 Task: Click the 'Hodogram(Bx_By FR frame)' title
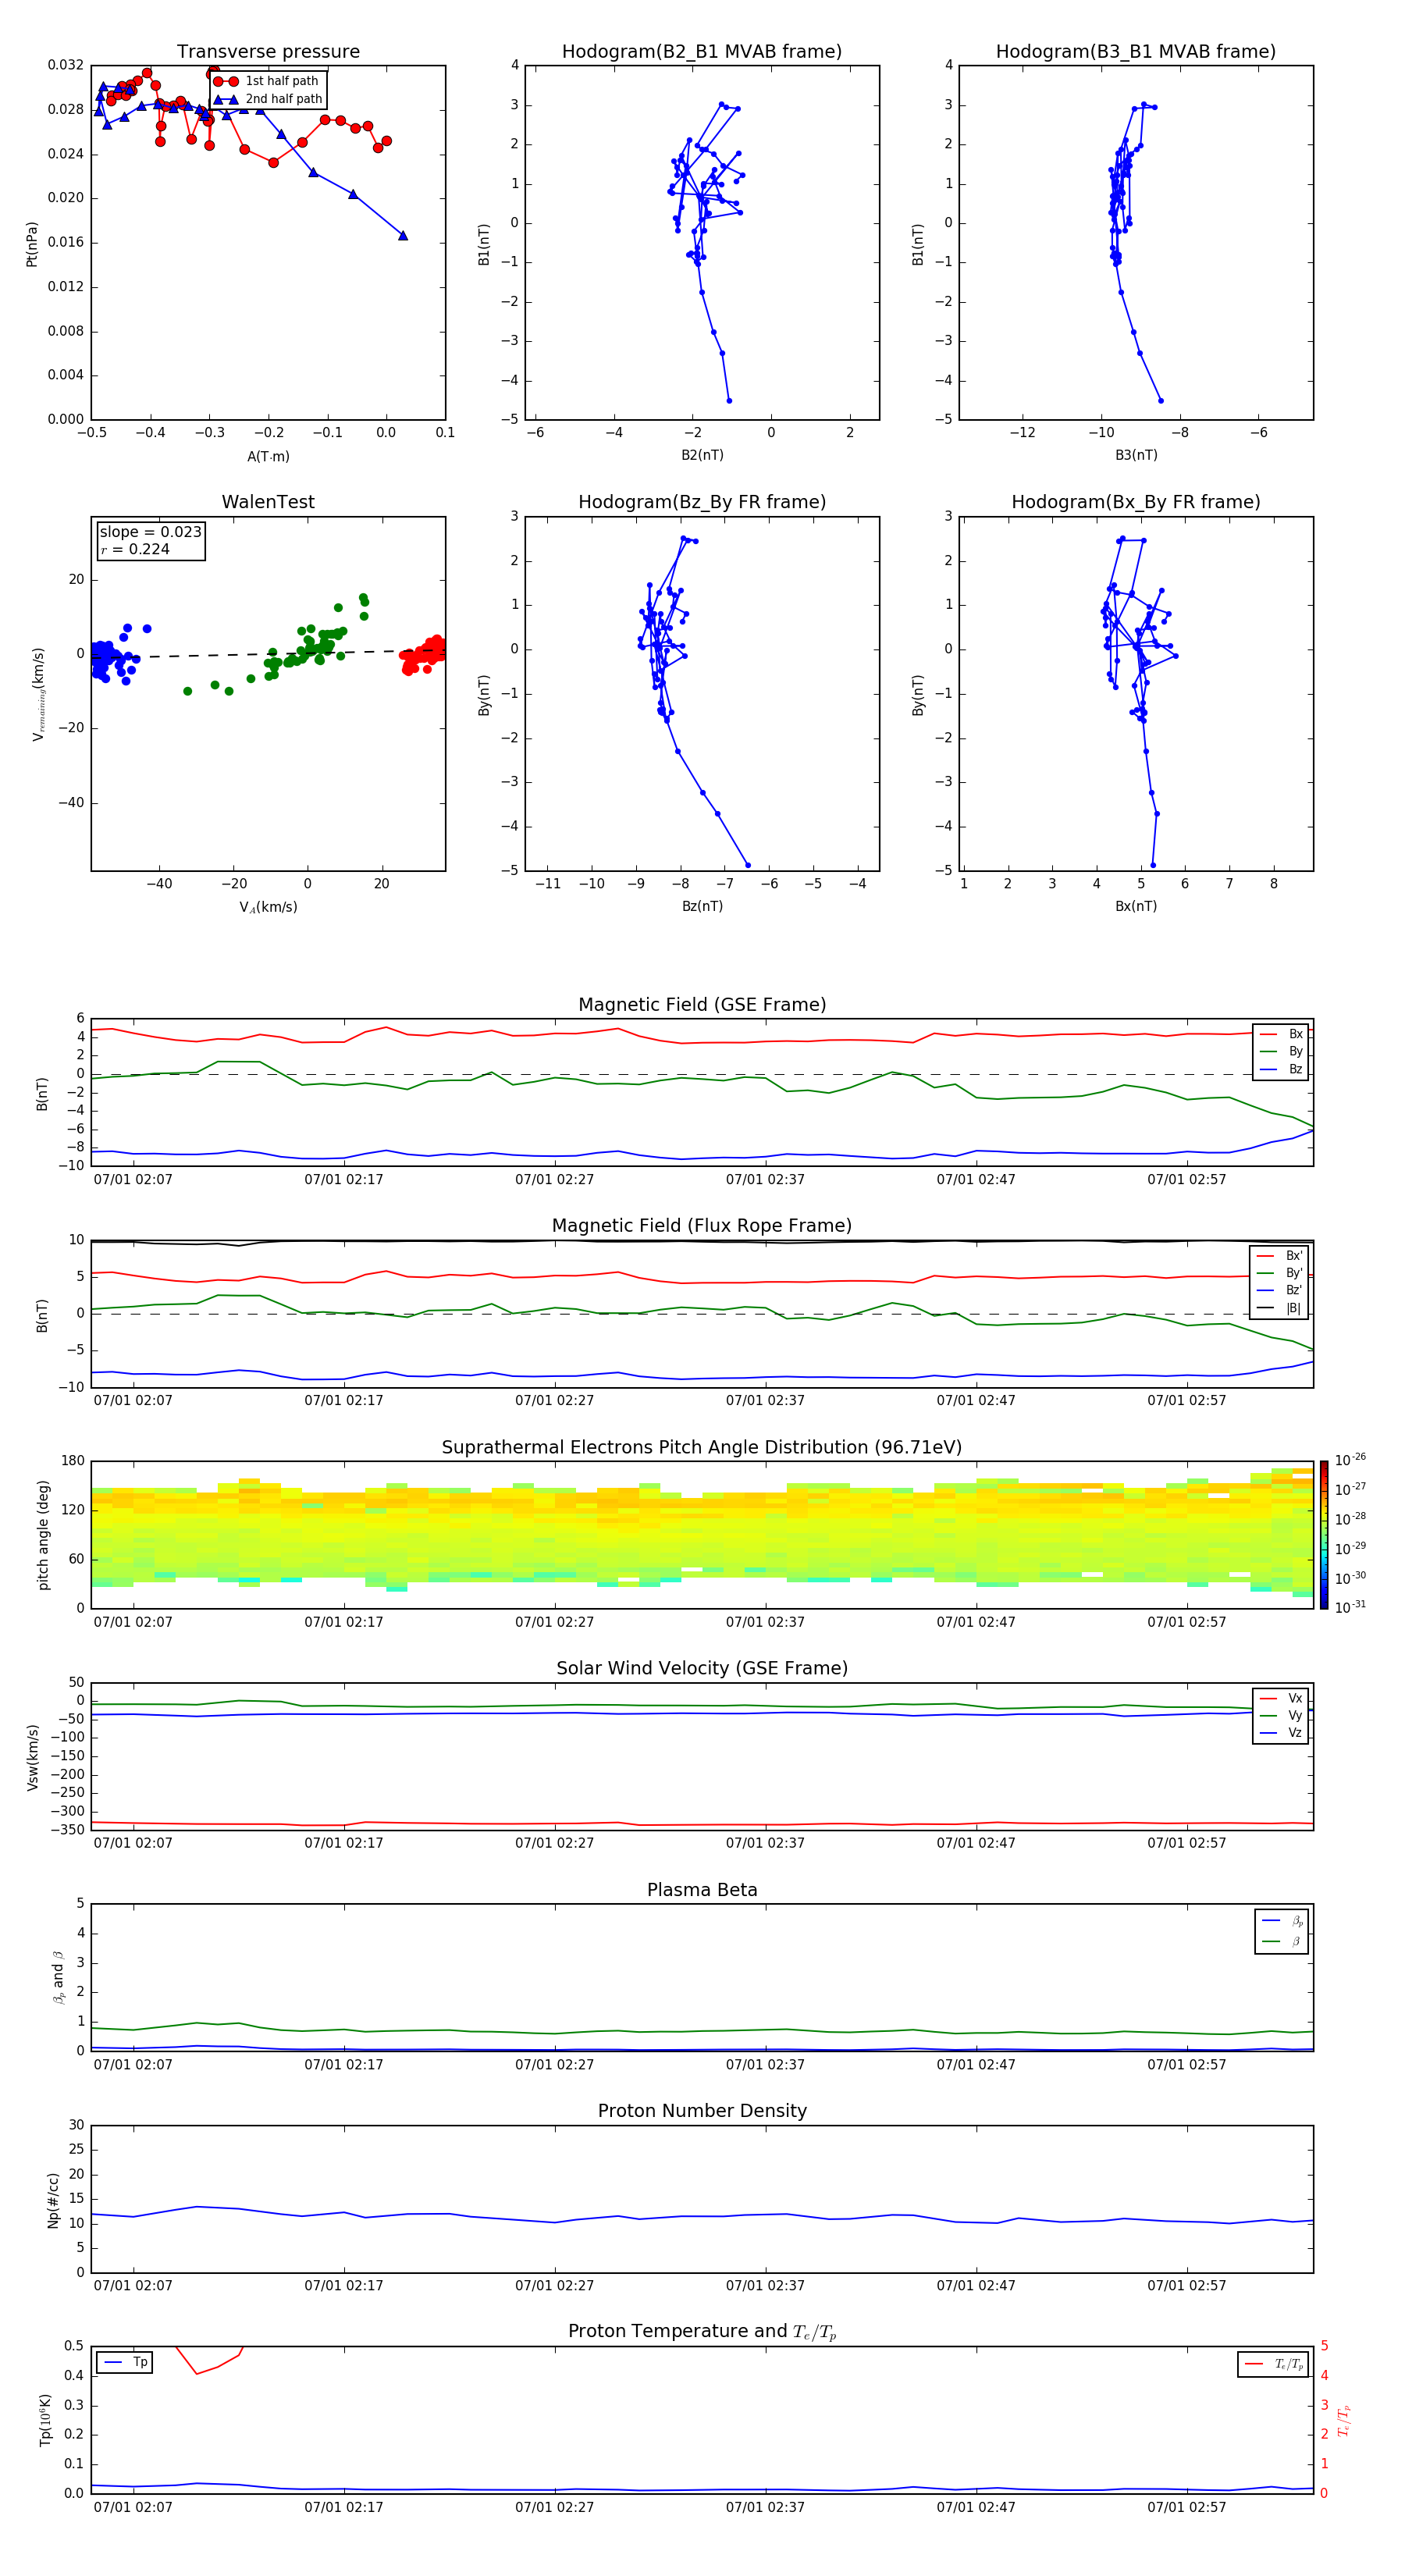coord(1136,502)
